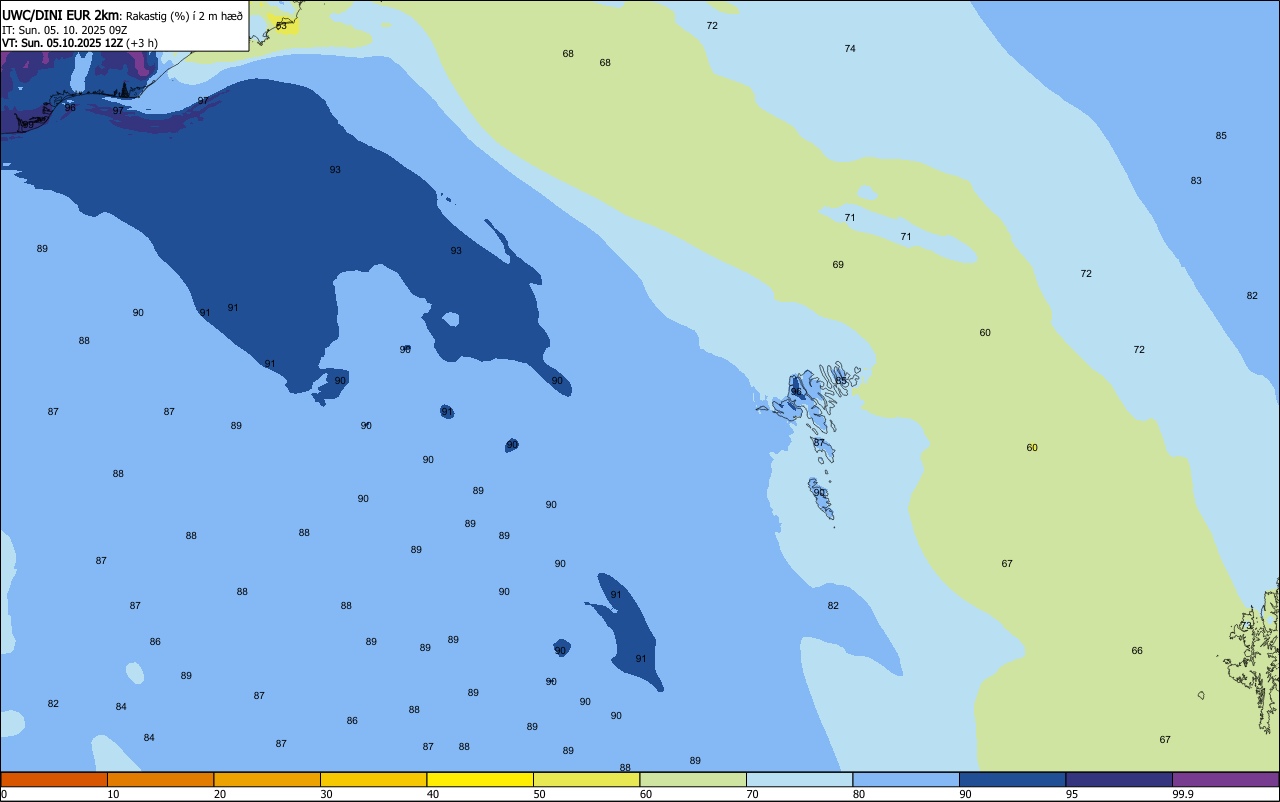1280x802 pixels.
Task: Click the orange 10–20 legend swatch
Action: 160,779
